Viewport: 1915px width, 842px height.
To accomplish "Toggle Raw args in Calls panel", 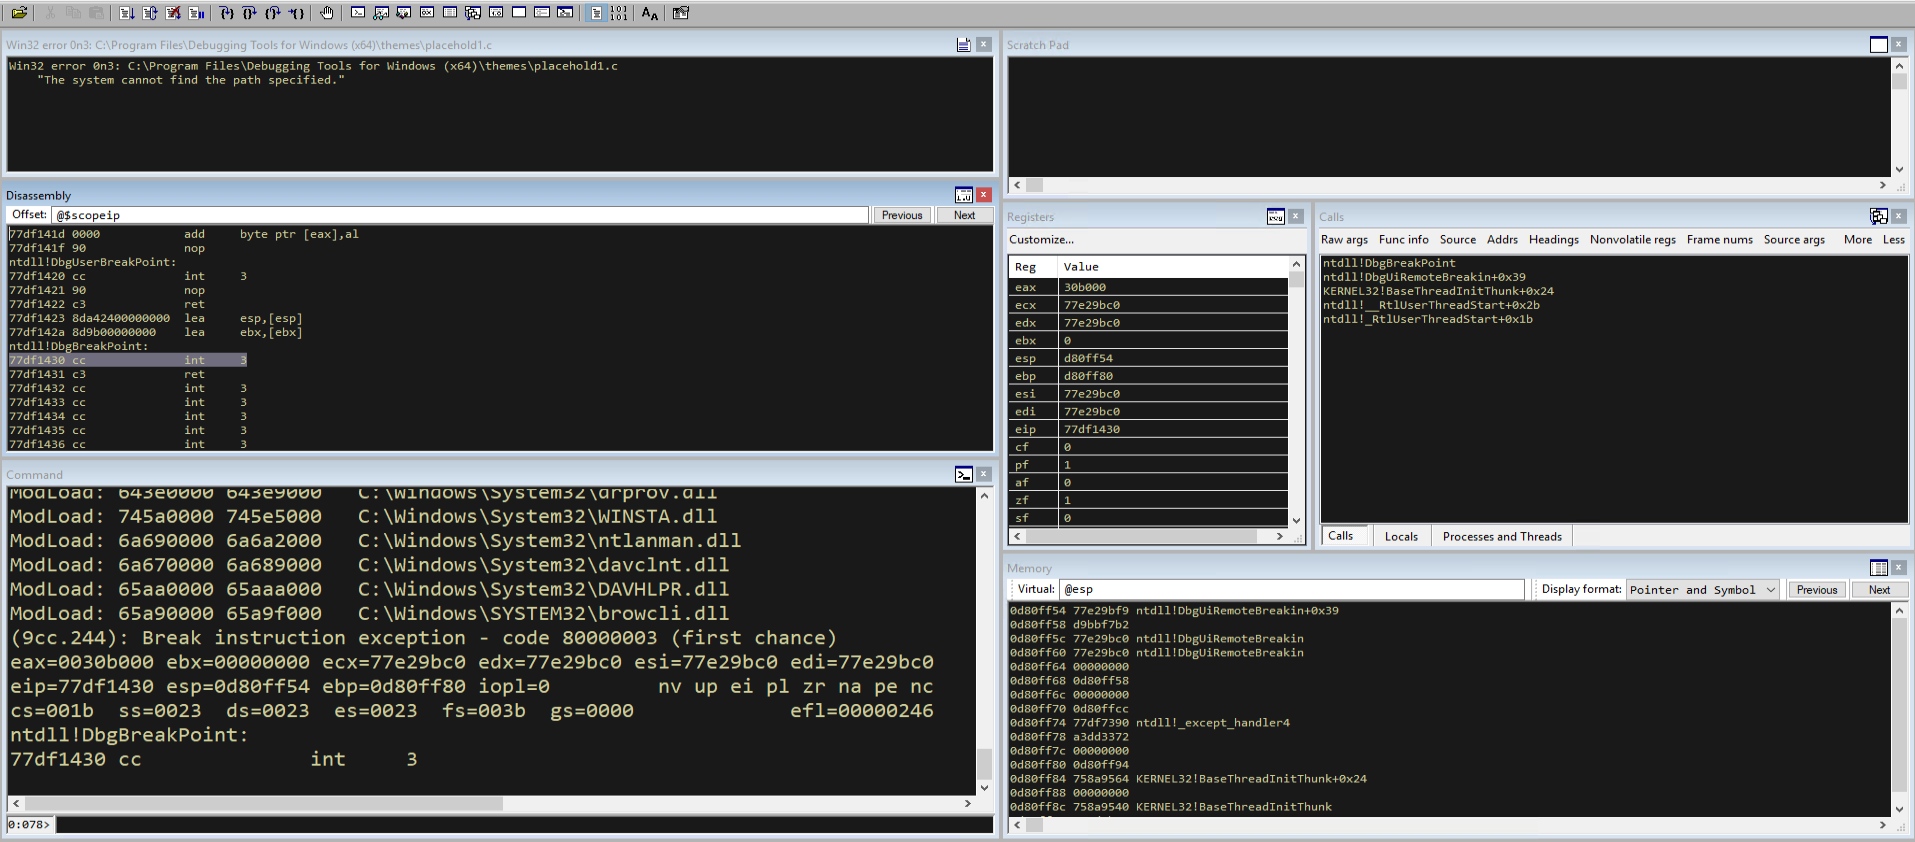I will click(x=1344, y=240).
